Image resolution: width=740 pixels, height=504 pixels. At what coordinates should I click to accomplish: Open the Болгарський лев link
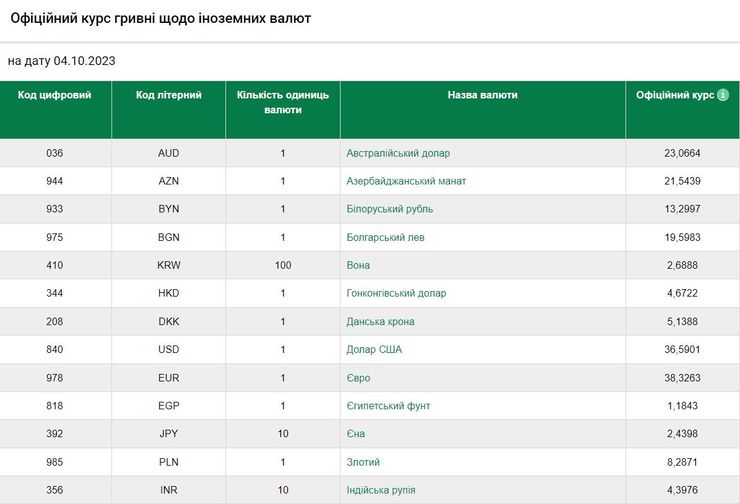pos(385,237)
